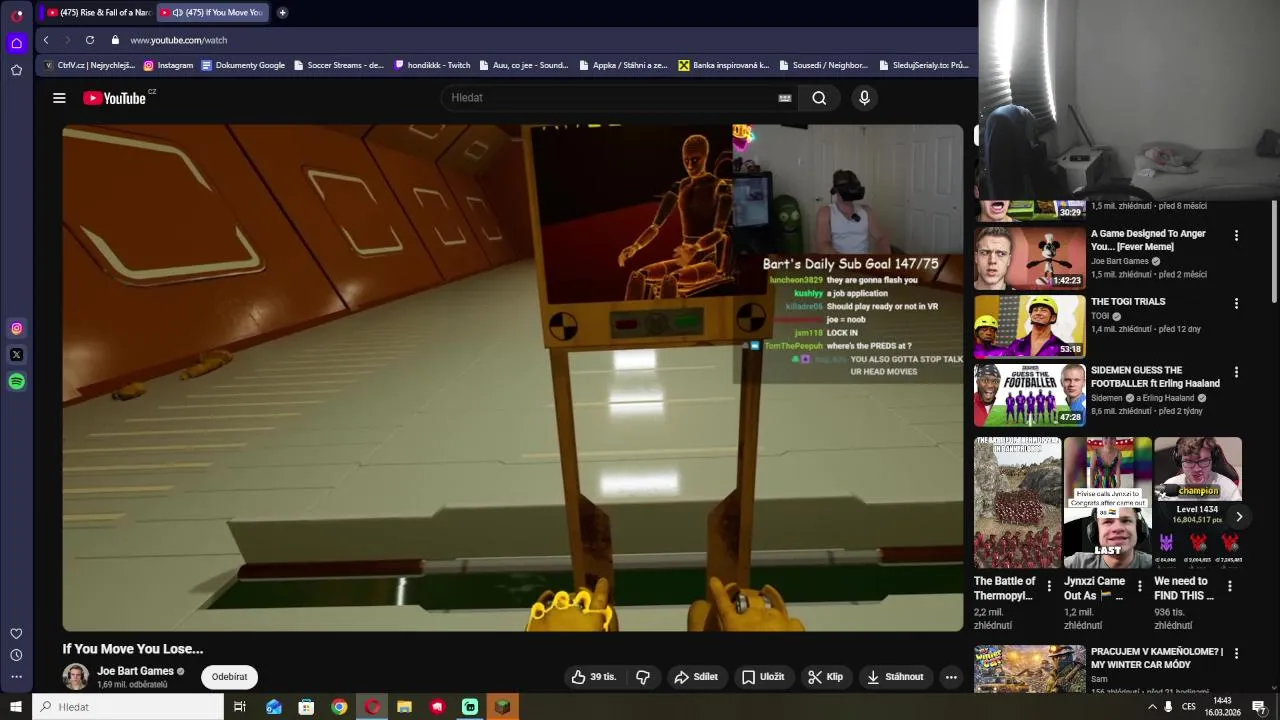Play THE TOGI TRIALS thumbnail
Screen dimensions: 1280x720
tap(1030, 326)
